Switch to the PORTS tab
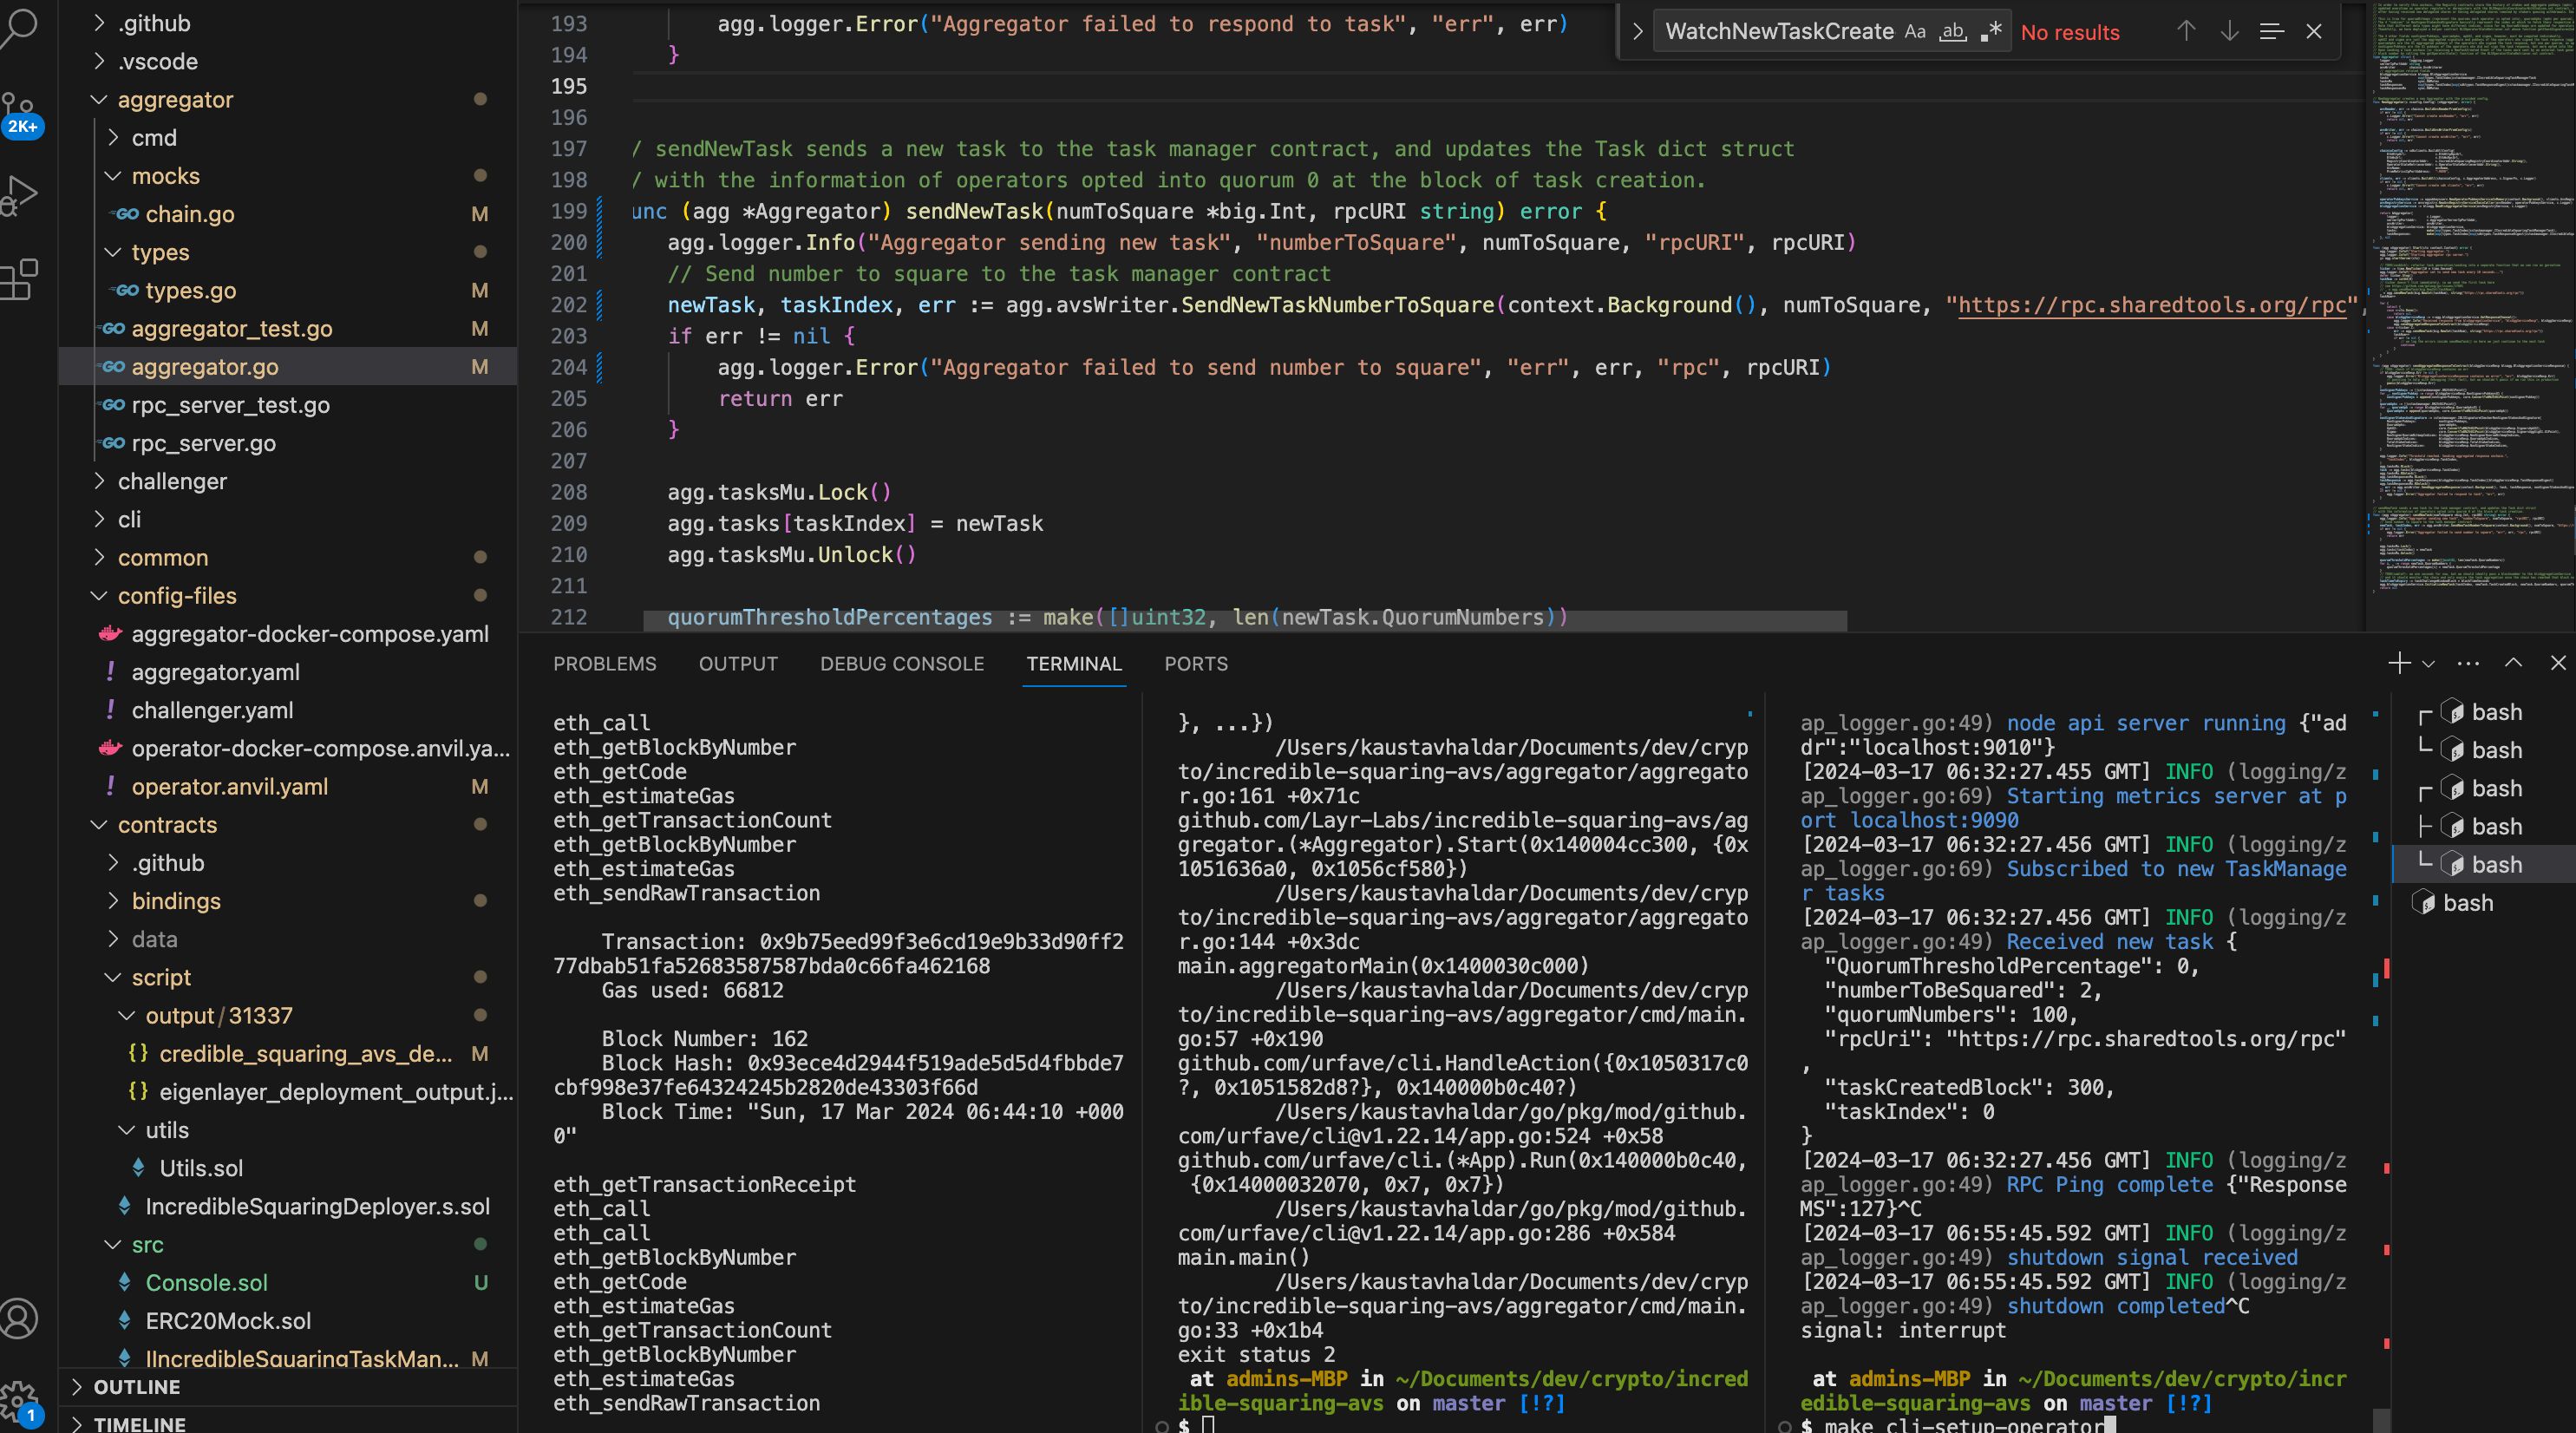Image resolution: width=2576 pixels, height=1433 pixels. 1196,664
